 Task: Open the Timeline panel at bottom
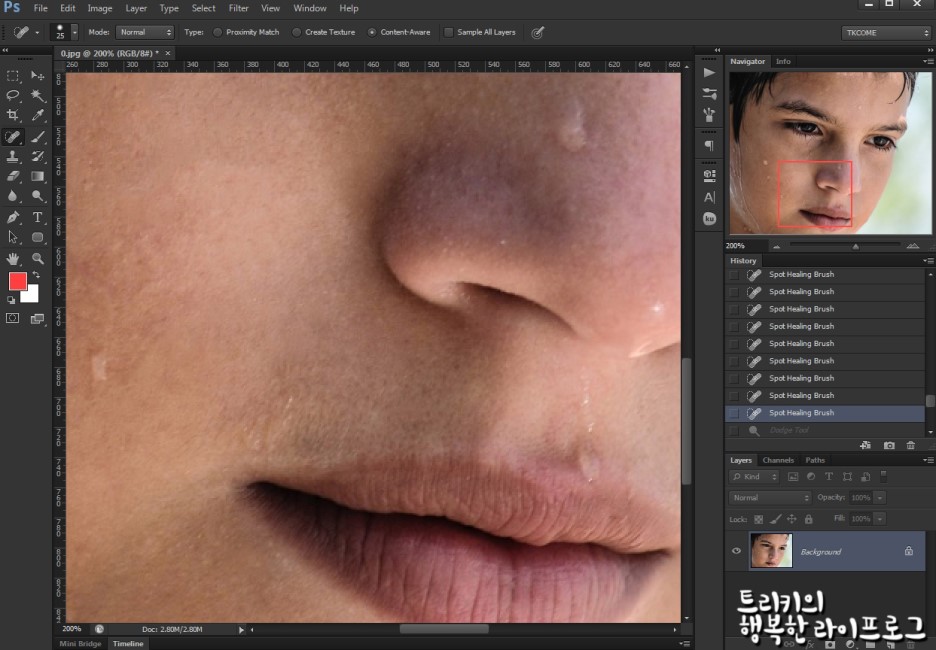pyautogui.click(x=127, y=643)
